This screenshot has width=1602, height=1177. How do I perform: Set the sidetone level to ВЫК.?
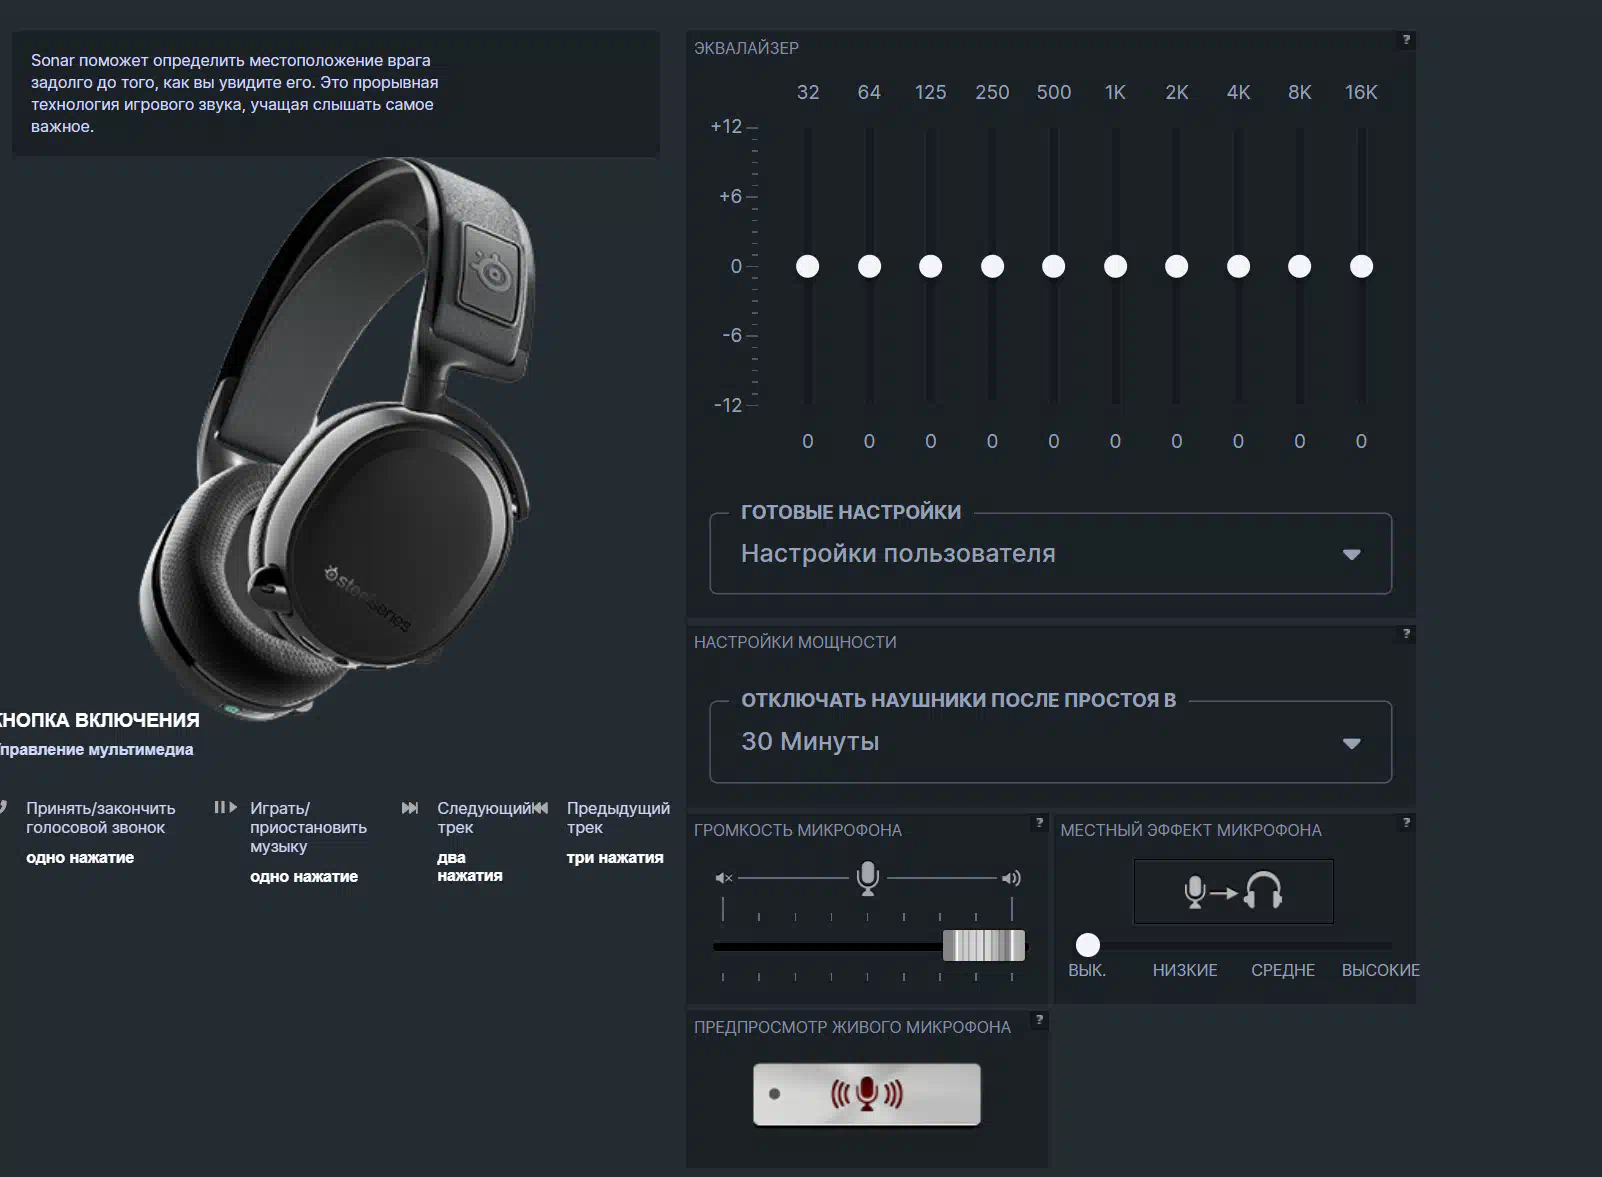click(x=1087, y=945)
